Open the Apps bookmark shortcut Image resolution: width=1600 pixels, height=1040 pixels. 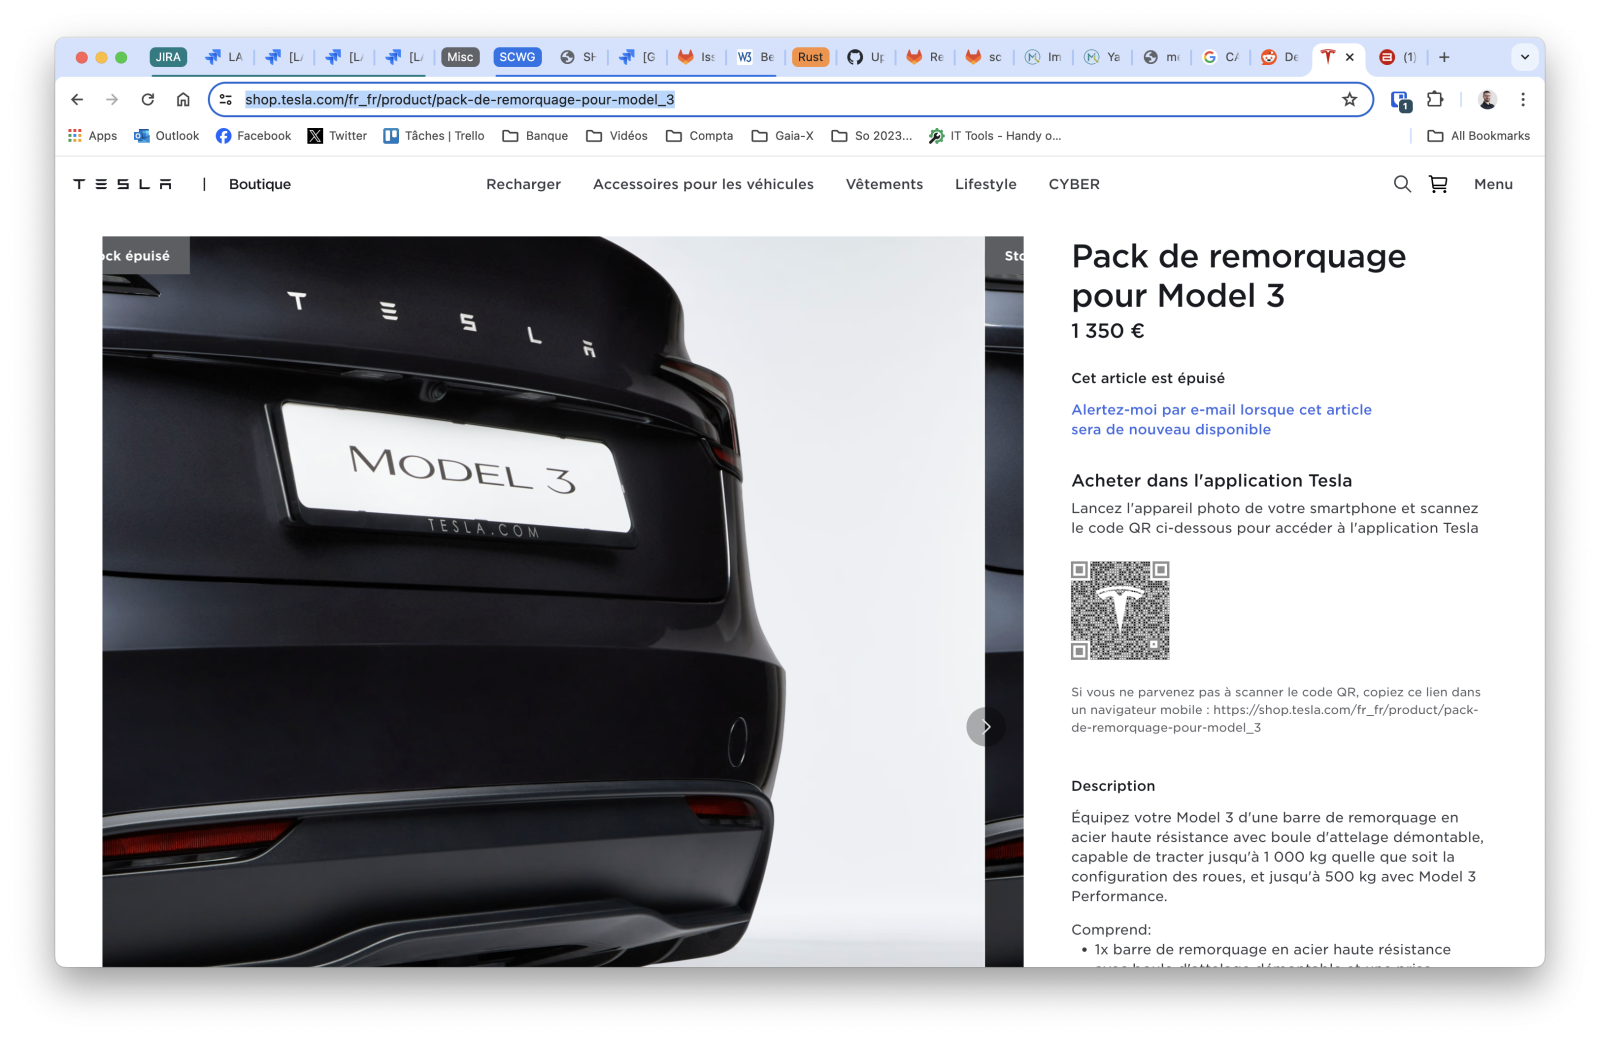[x=92, y=136]
